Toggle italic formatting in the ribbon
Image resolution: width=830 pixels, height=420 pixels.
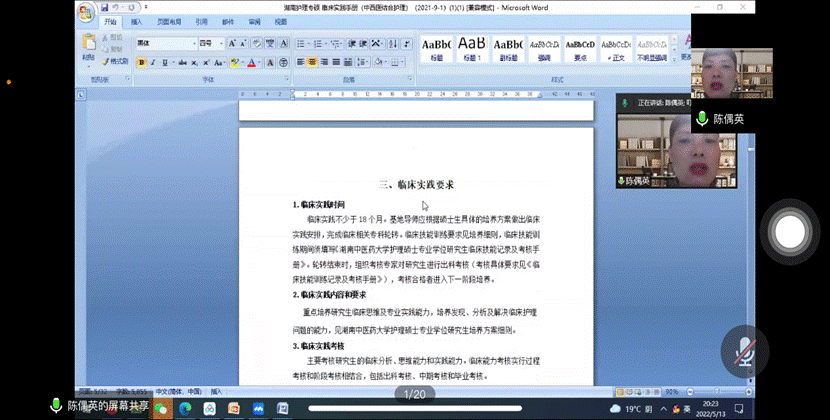click(154, 62)
